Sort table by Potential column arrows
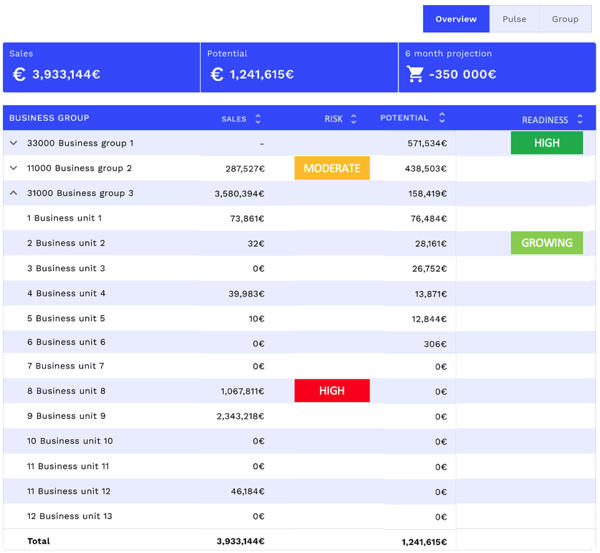Image resolution: width=600 pixels, height=553 pixels. [x=442, y=118]
